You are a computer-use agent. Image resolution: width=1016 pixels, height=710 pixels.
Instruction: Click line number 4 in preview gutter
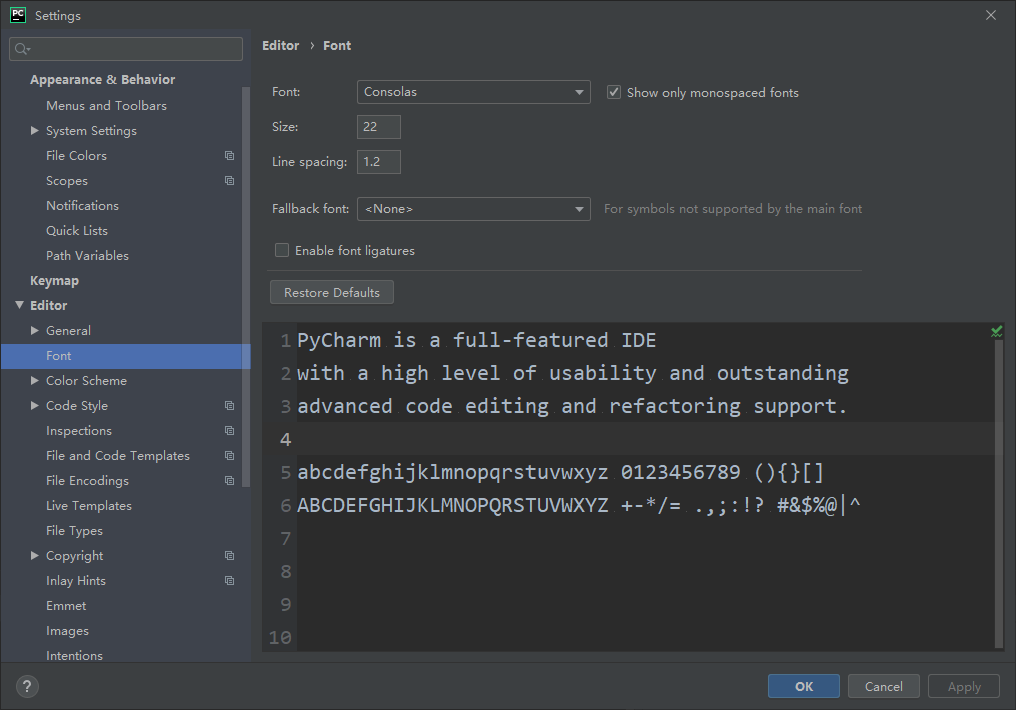(285, 439)
